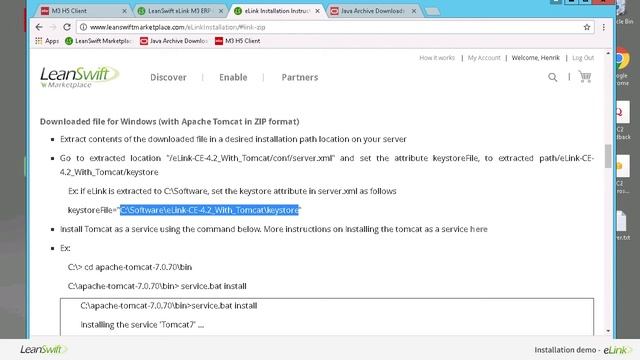Close the M3 H5 Client tab
The width and height of the screenshot is (640, 360).
pos(124,11)
